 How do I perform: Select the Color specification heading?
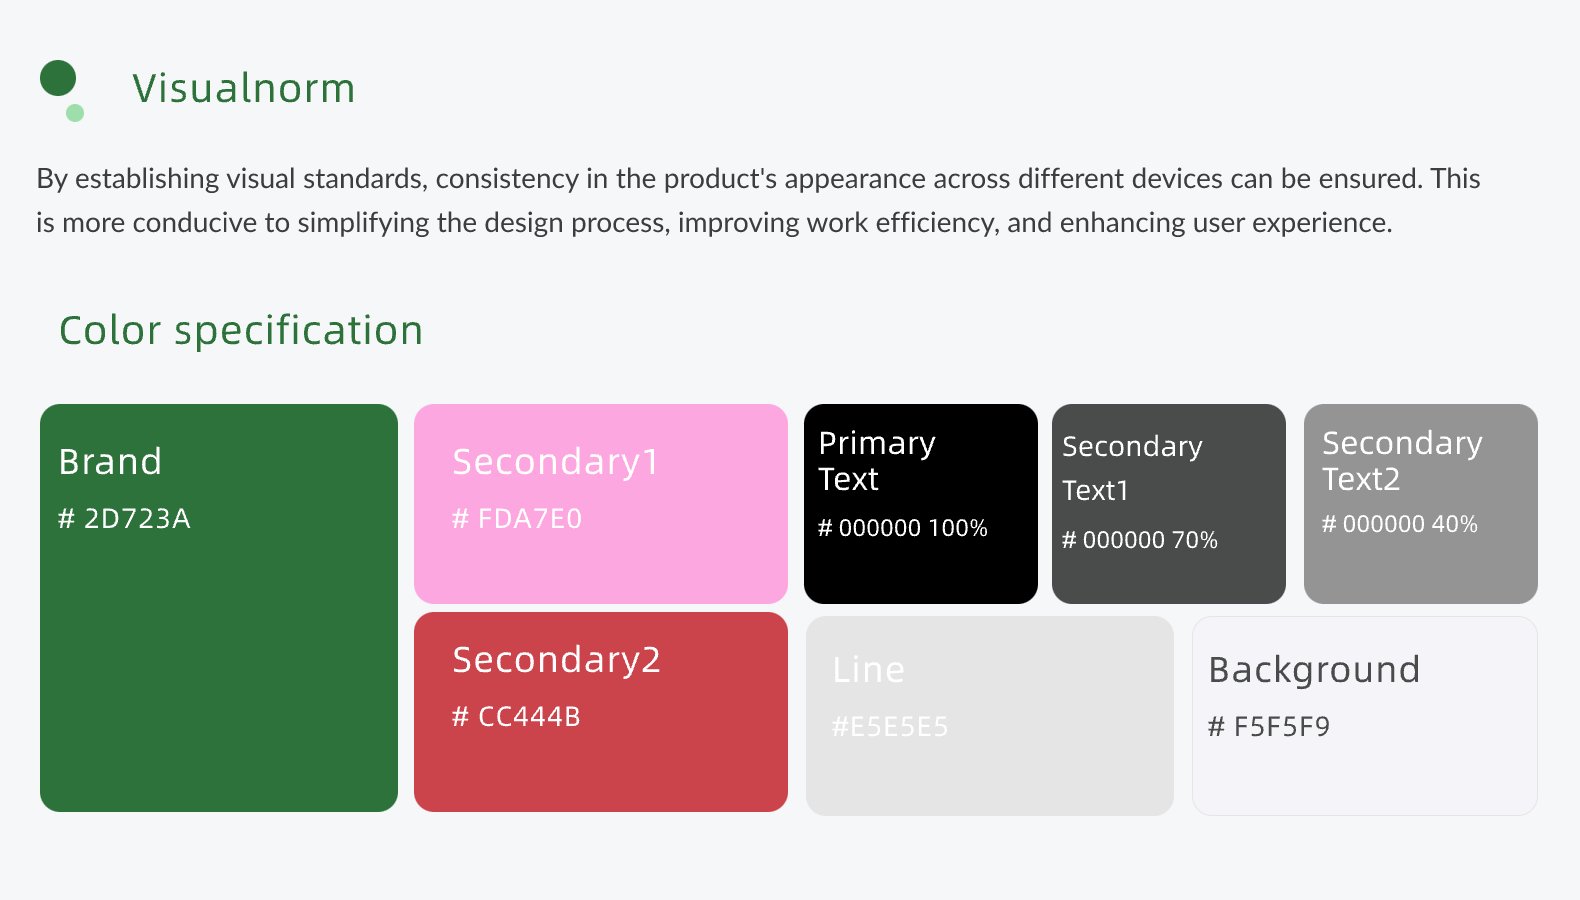pos(241,330)
